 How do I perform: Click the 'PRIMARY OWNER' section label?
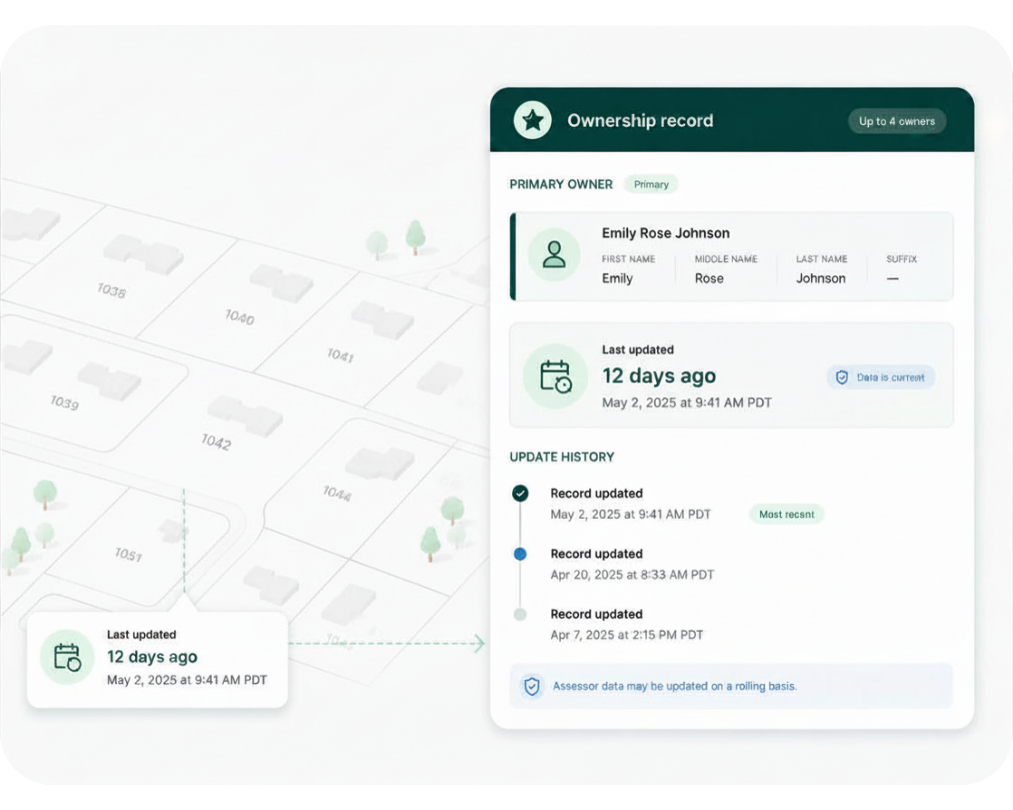tap(561, 184)
